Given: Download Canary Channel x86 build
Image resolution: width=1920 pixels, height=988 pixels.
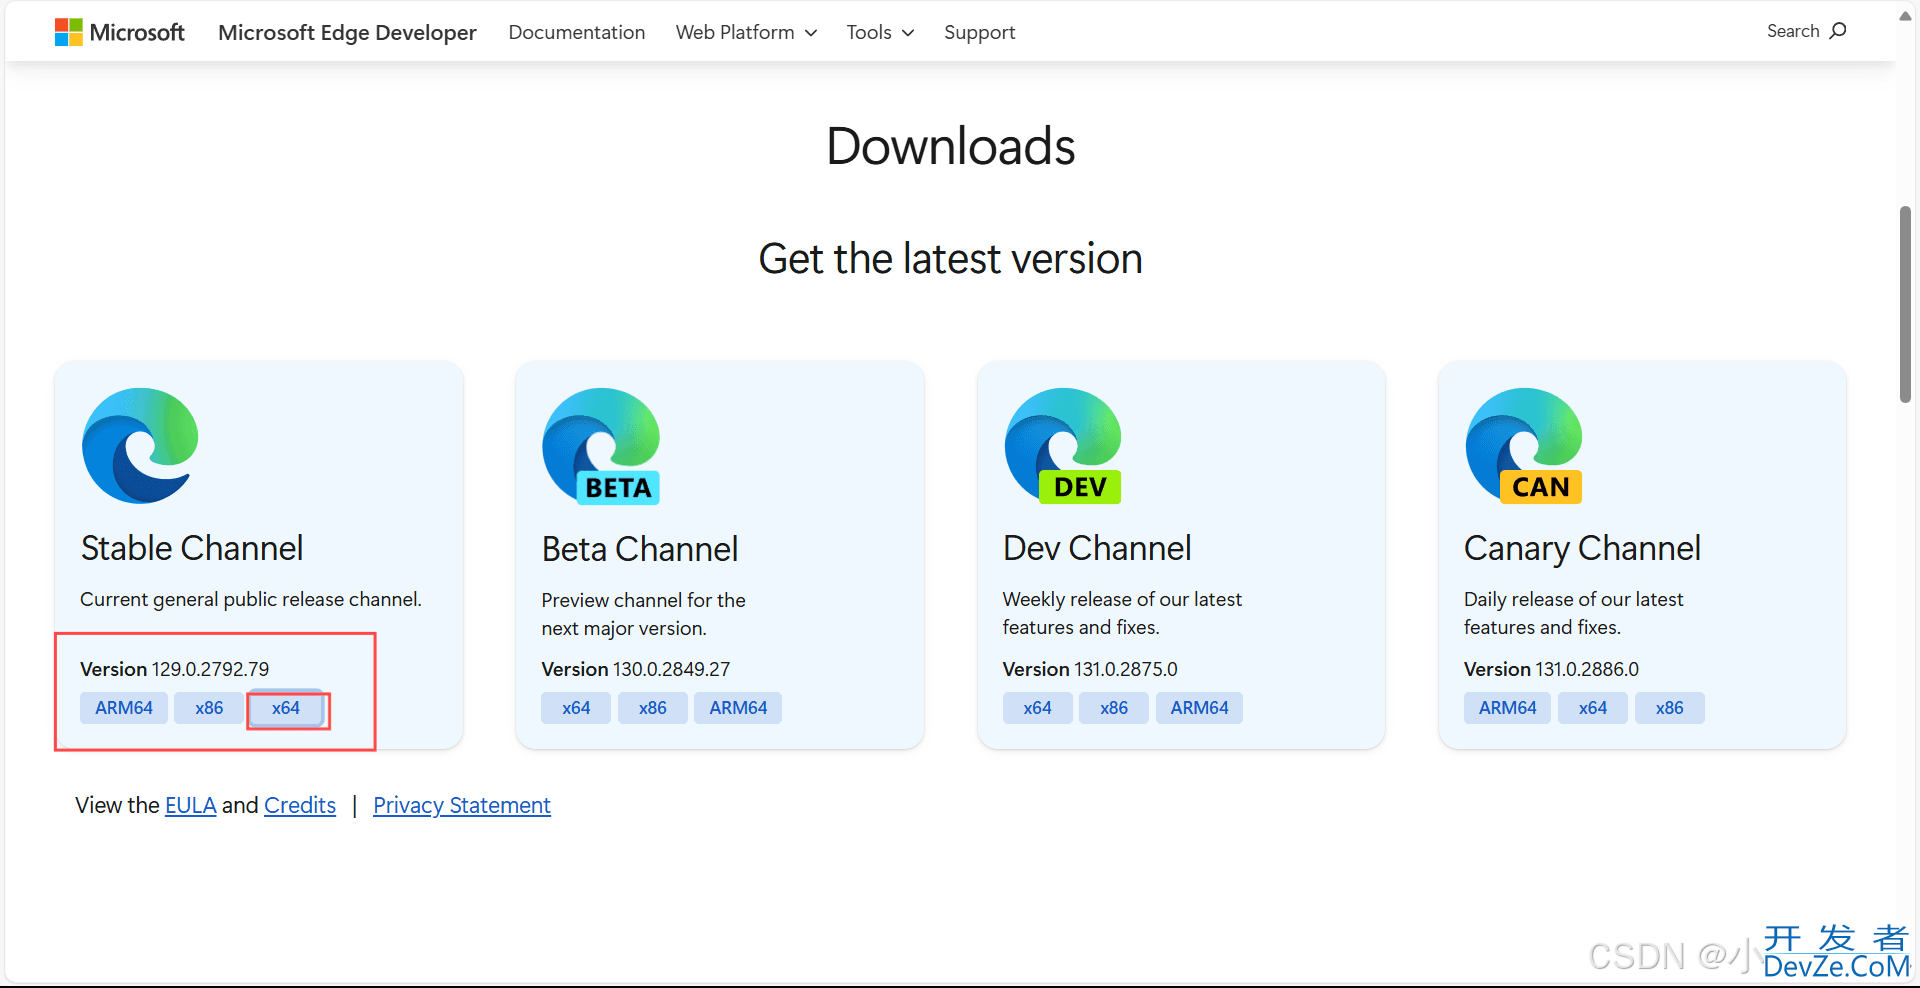Looking at the screenshot, I should tap(1669, 708).
